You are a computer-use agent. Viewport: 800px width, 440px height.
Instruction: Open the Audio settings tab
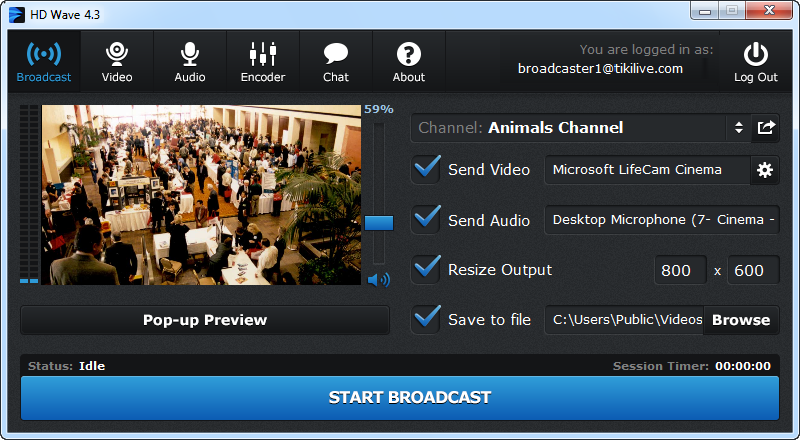point(190,61)
